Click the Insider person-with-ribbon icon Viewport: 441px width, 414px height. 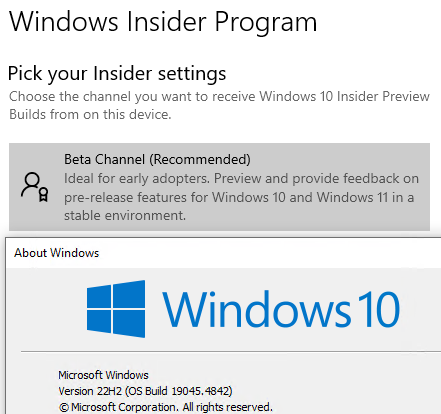pyautogui.click(x=35, y=187)
